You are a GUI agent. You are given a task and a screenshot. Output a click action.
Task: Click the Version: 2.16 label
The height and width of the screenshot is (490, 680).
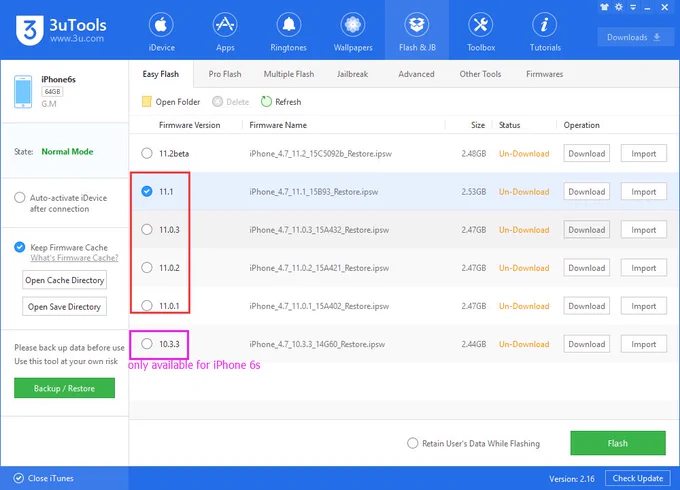572,479
